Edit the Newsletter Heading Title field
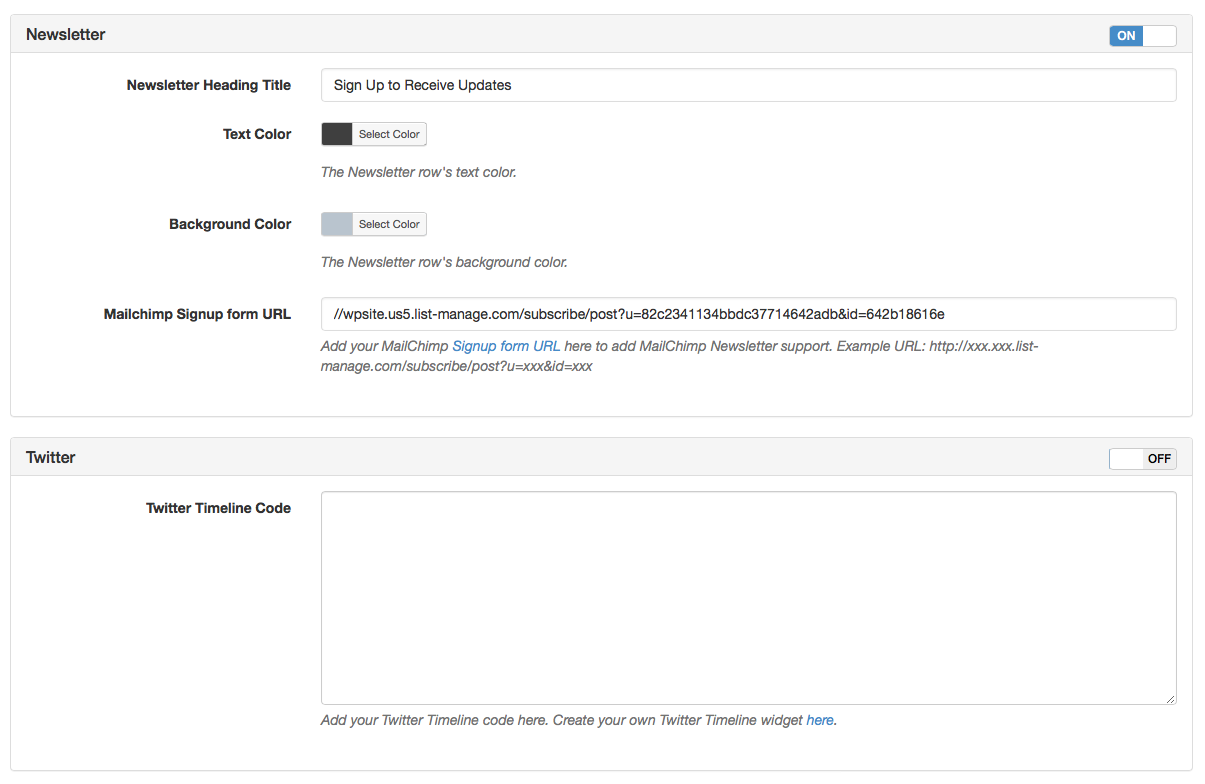Viewport: 1205px width, 784px height. 748,85
